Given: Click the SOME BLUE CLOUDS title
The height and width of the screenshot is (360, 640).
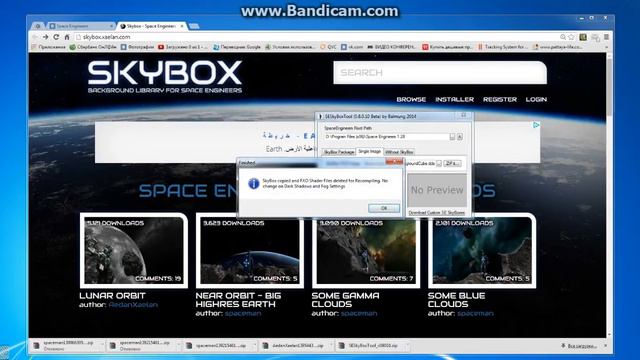Looking at the screenshot, I should click(456, 300).
